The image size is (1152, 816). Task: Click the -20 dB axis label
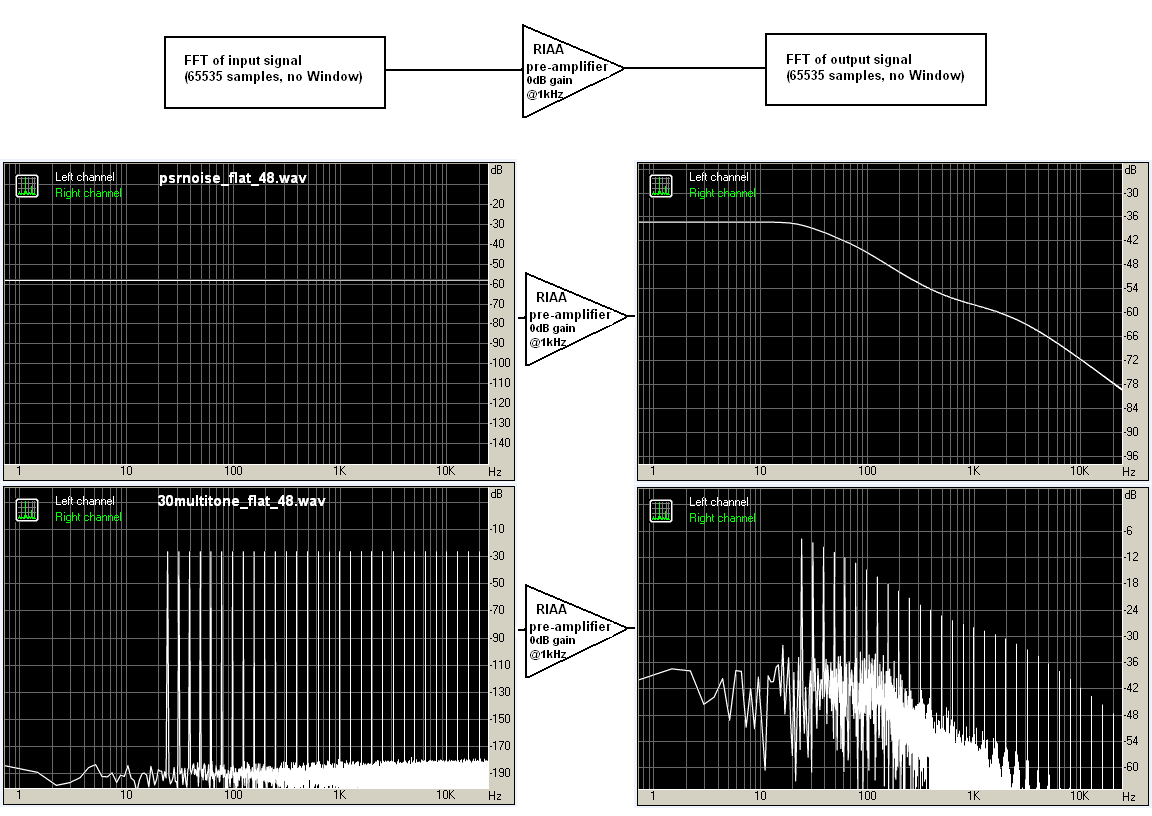pos(497,204)
